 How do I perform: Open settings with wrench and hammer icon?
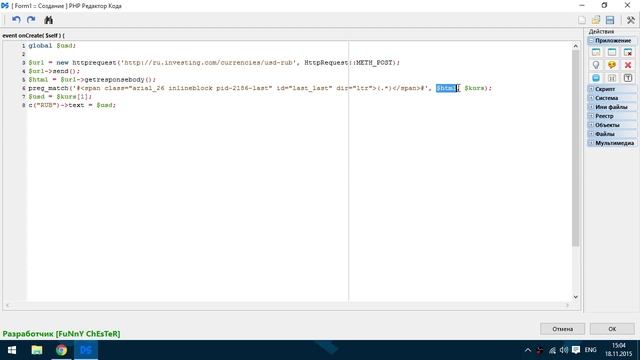tap(631, 20)
